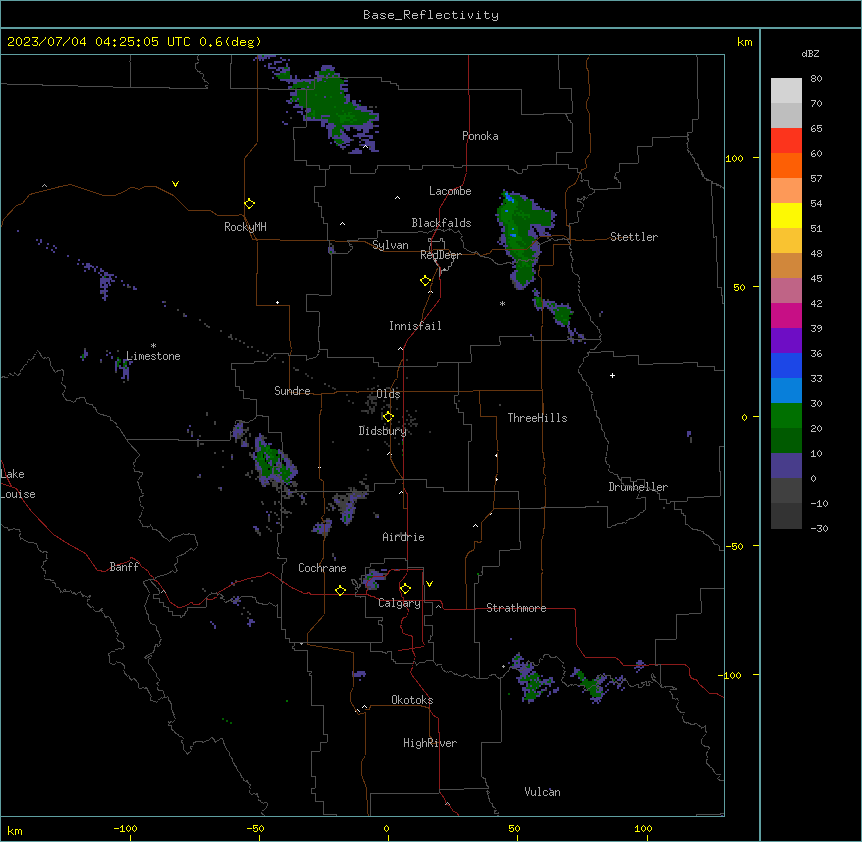
Task: Select the HighRiver town label
Action: tap(430, 743)
